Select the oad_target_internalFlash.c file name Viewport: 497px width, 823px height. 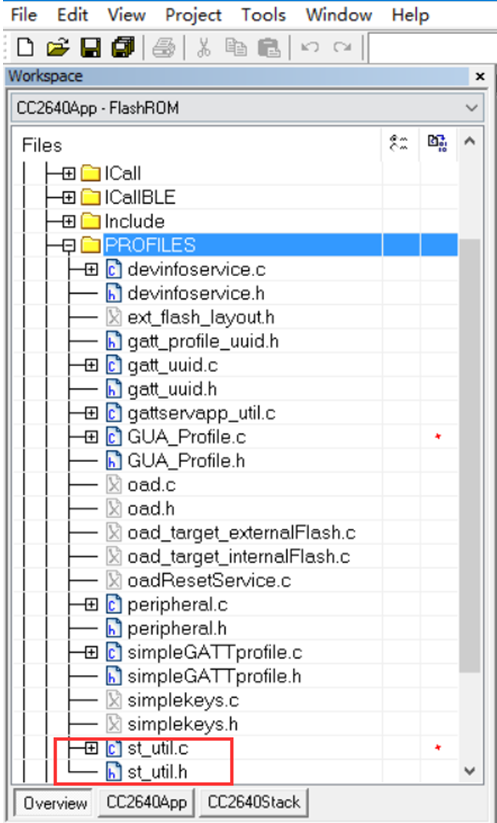coord(239,556)
